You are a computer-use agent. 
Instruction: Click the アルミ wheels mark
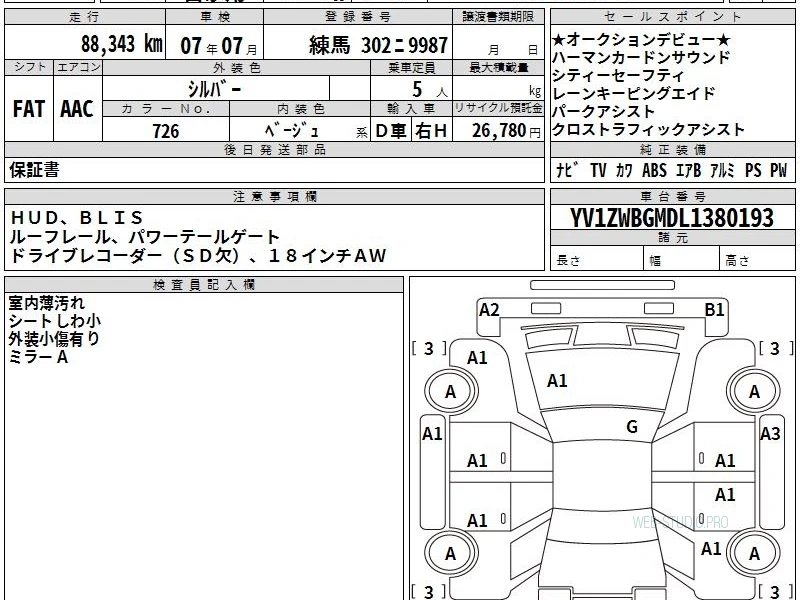click(722, 170)
